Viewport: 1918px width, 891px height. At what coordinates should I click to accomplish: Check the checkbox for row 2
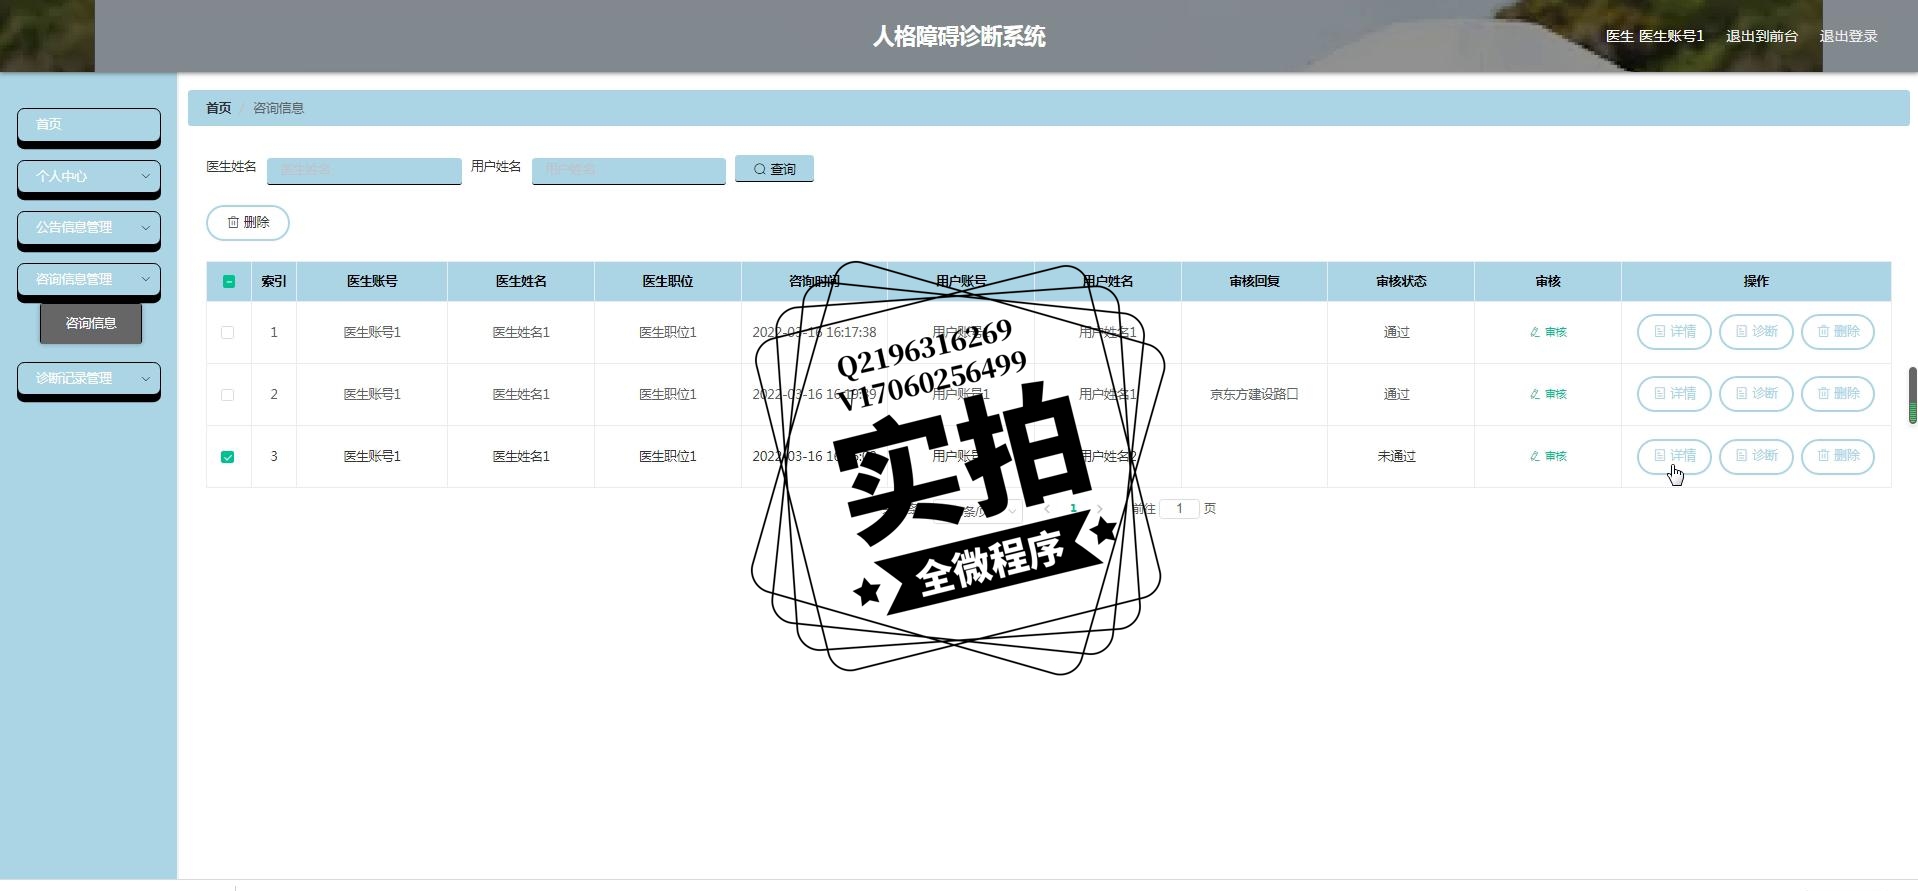coord(228,395)
